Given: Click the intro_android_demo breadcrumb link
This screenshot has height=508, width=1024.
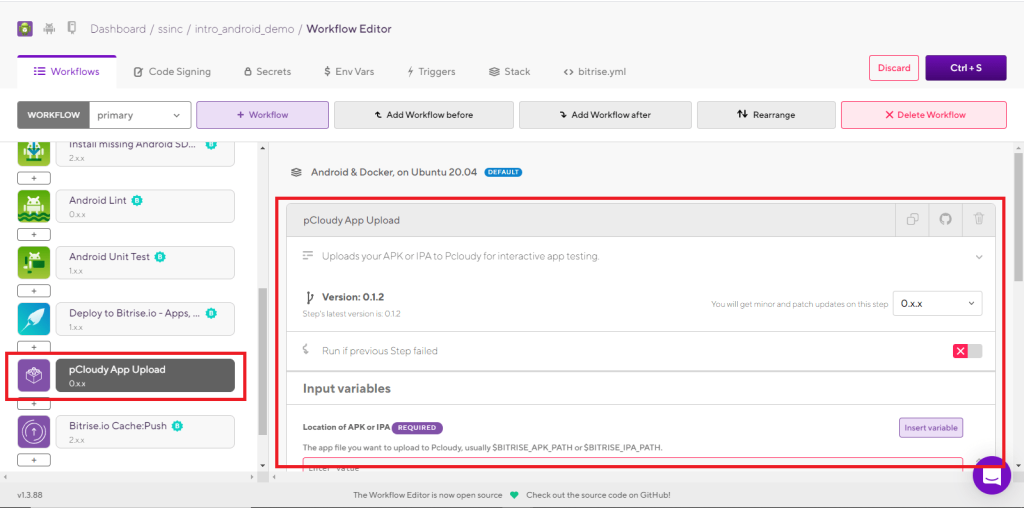Looking at the screenshot, I should tap(244, 29).
